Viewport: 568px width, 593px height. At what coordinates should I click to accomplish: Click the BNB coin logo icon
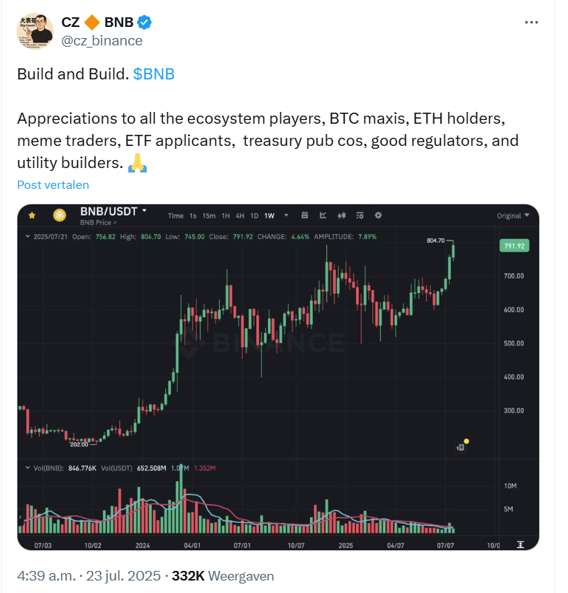(60, 215)
